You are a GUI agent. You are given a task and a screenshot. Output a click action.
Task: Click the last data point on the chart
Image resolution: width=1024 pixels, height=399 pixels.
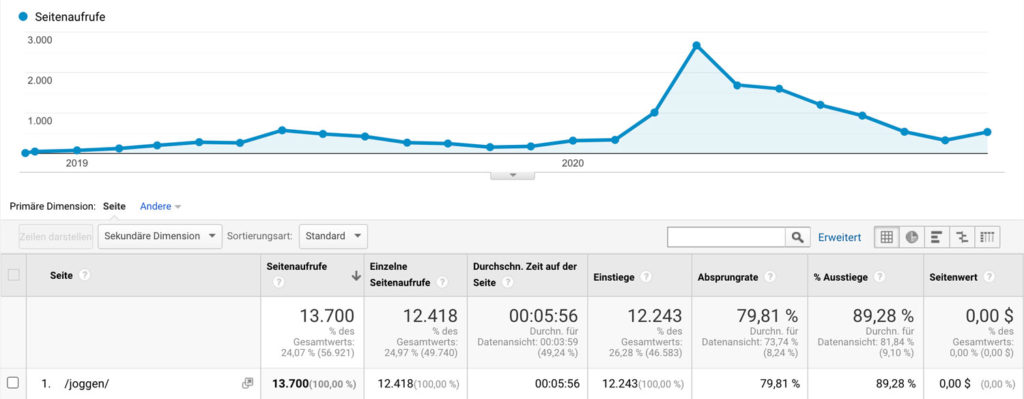(987, 132)
